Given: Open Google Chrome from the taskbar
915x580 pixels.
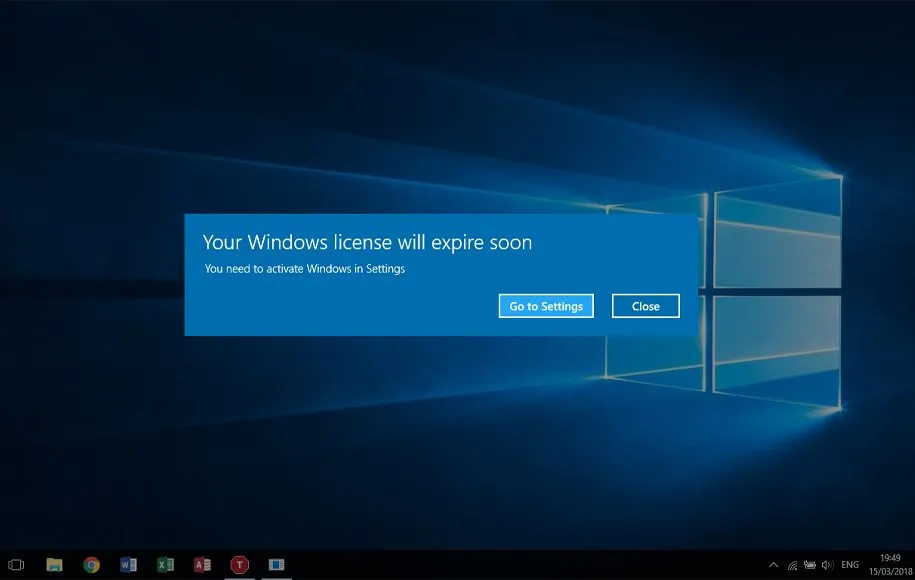Looking at the screenshot, I should click(91, 565).
